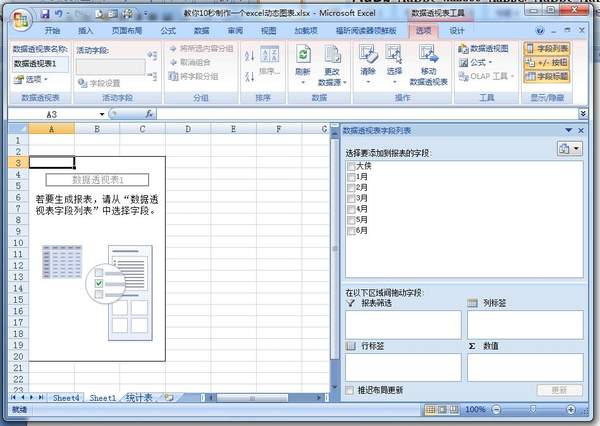The image size is (600, 426).
Task: Enable the defer layout update (推迟布局更新) checkbox
Action: 349,389
